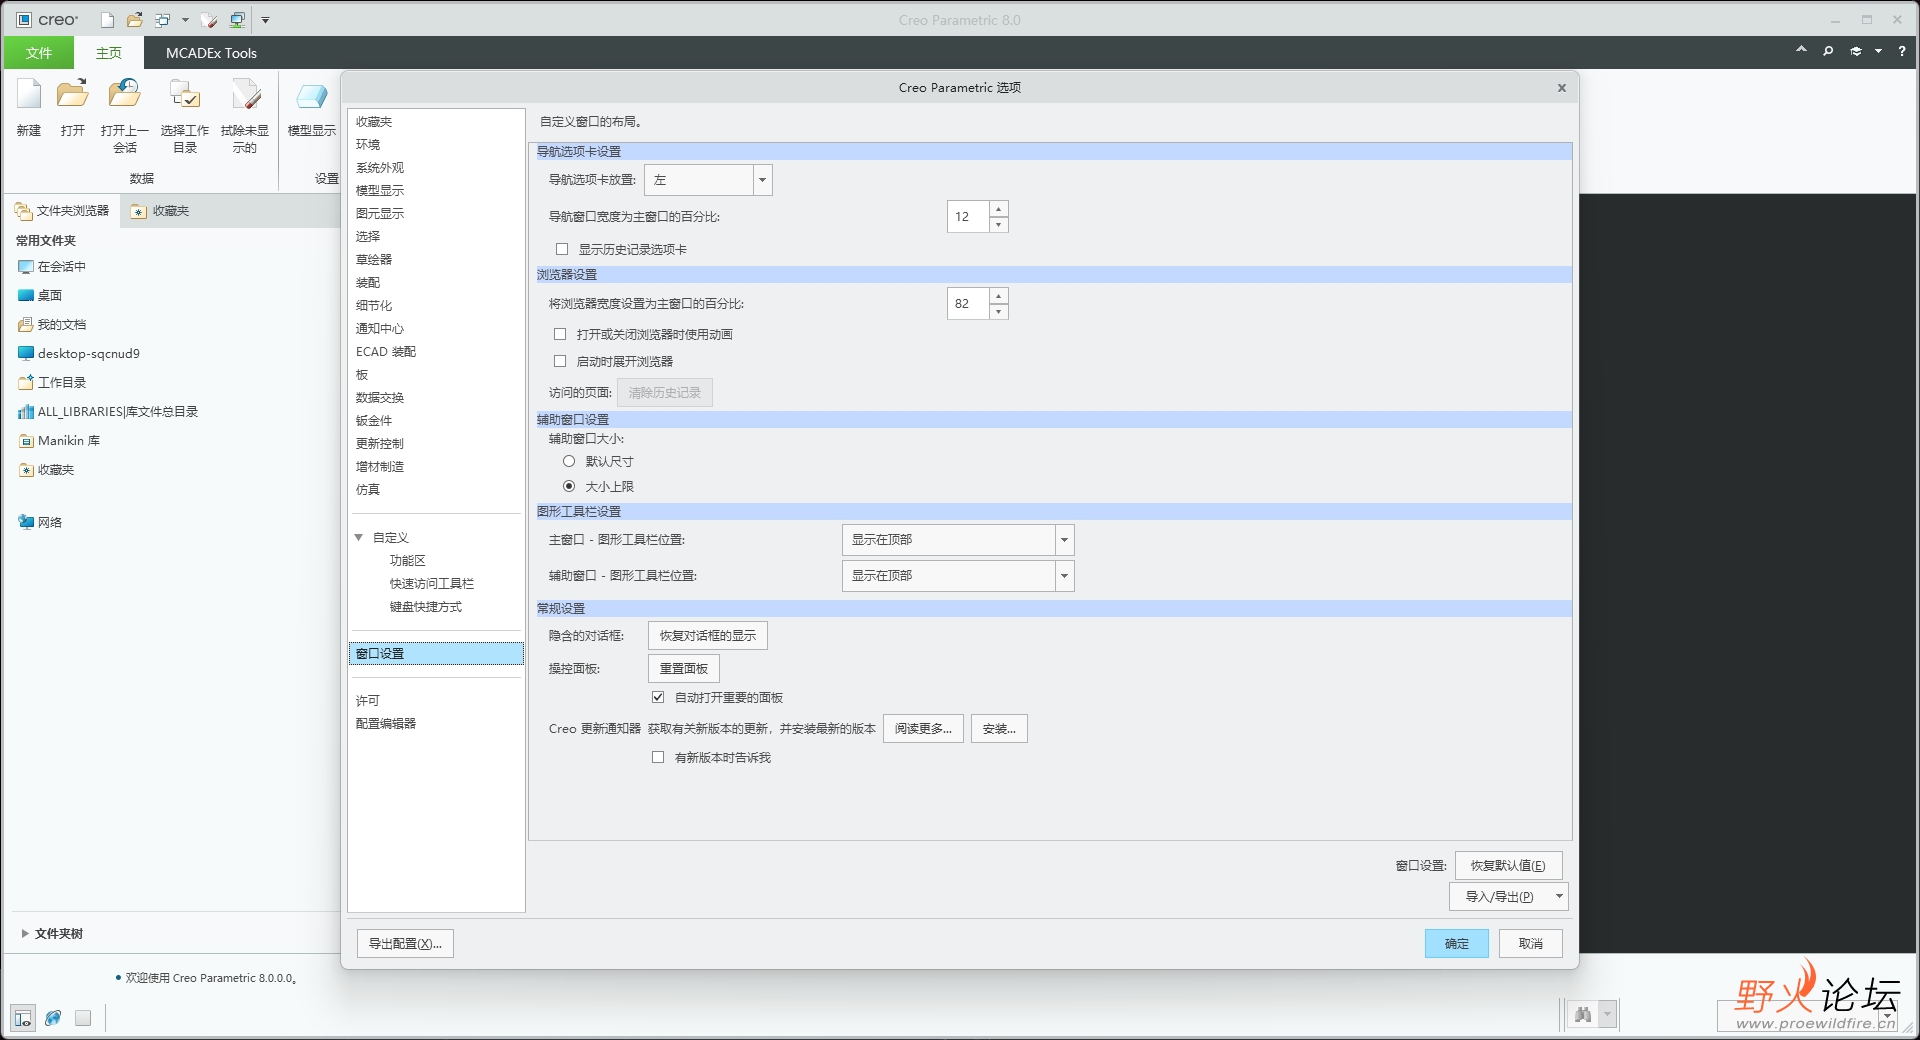Select 我的文档 in common folders
This screenshot has height=1040, width=1920.
coord(52,325)
